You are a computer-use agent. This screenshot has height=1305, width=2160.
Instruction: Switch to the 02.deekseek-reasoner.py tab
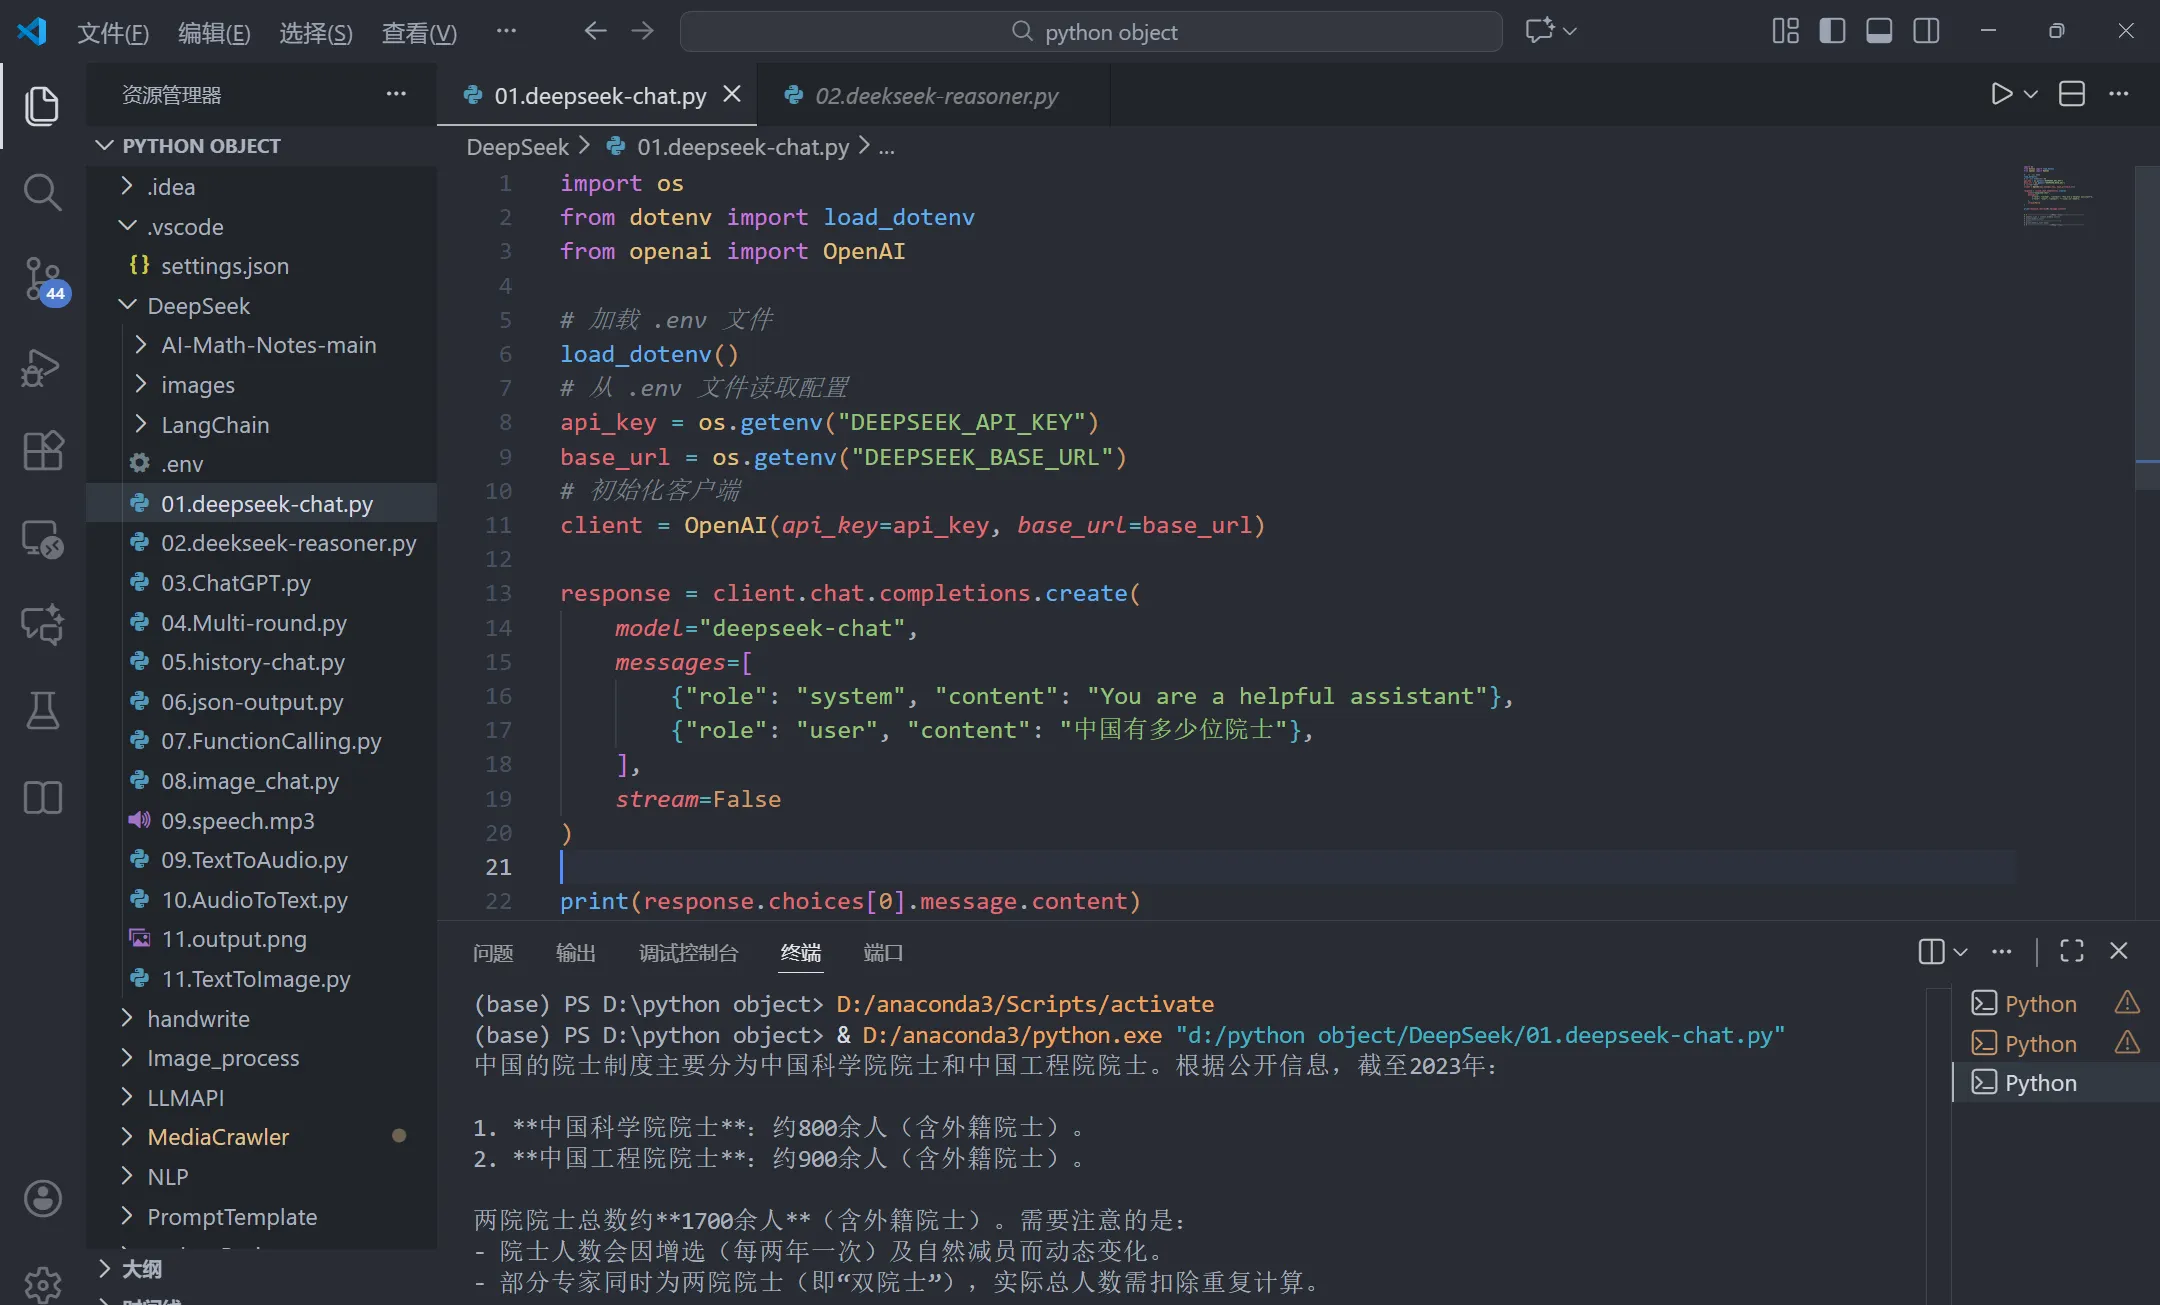click(935, 96)
